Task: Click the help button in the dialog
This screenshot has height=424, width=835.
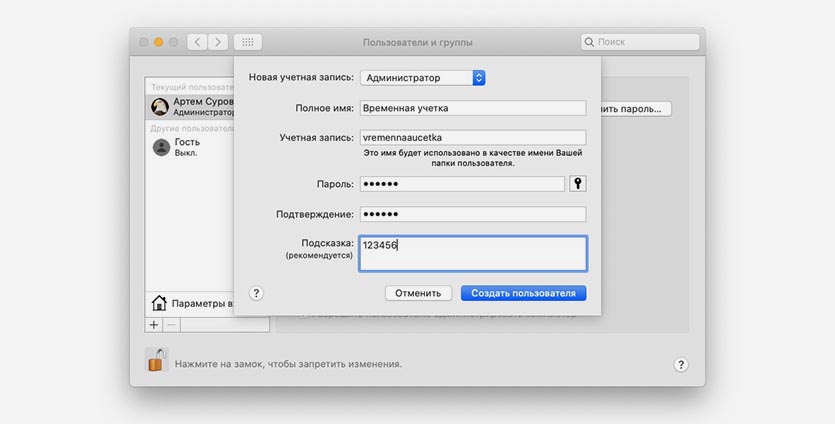Action: pos(256,293)
